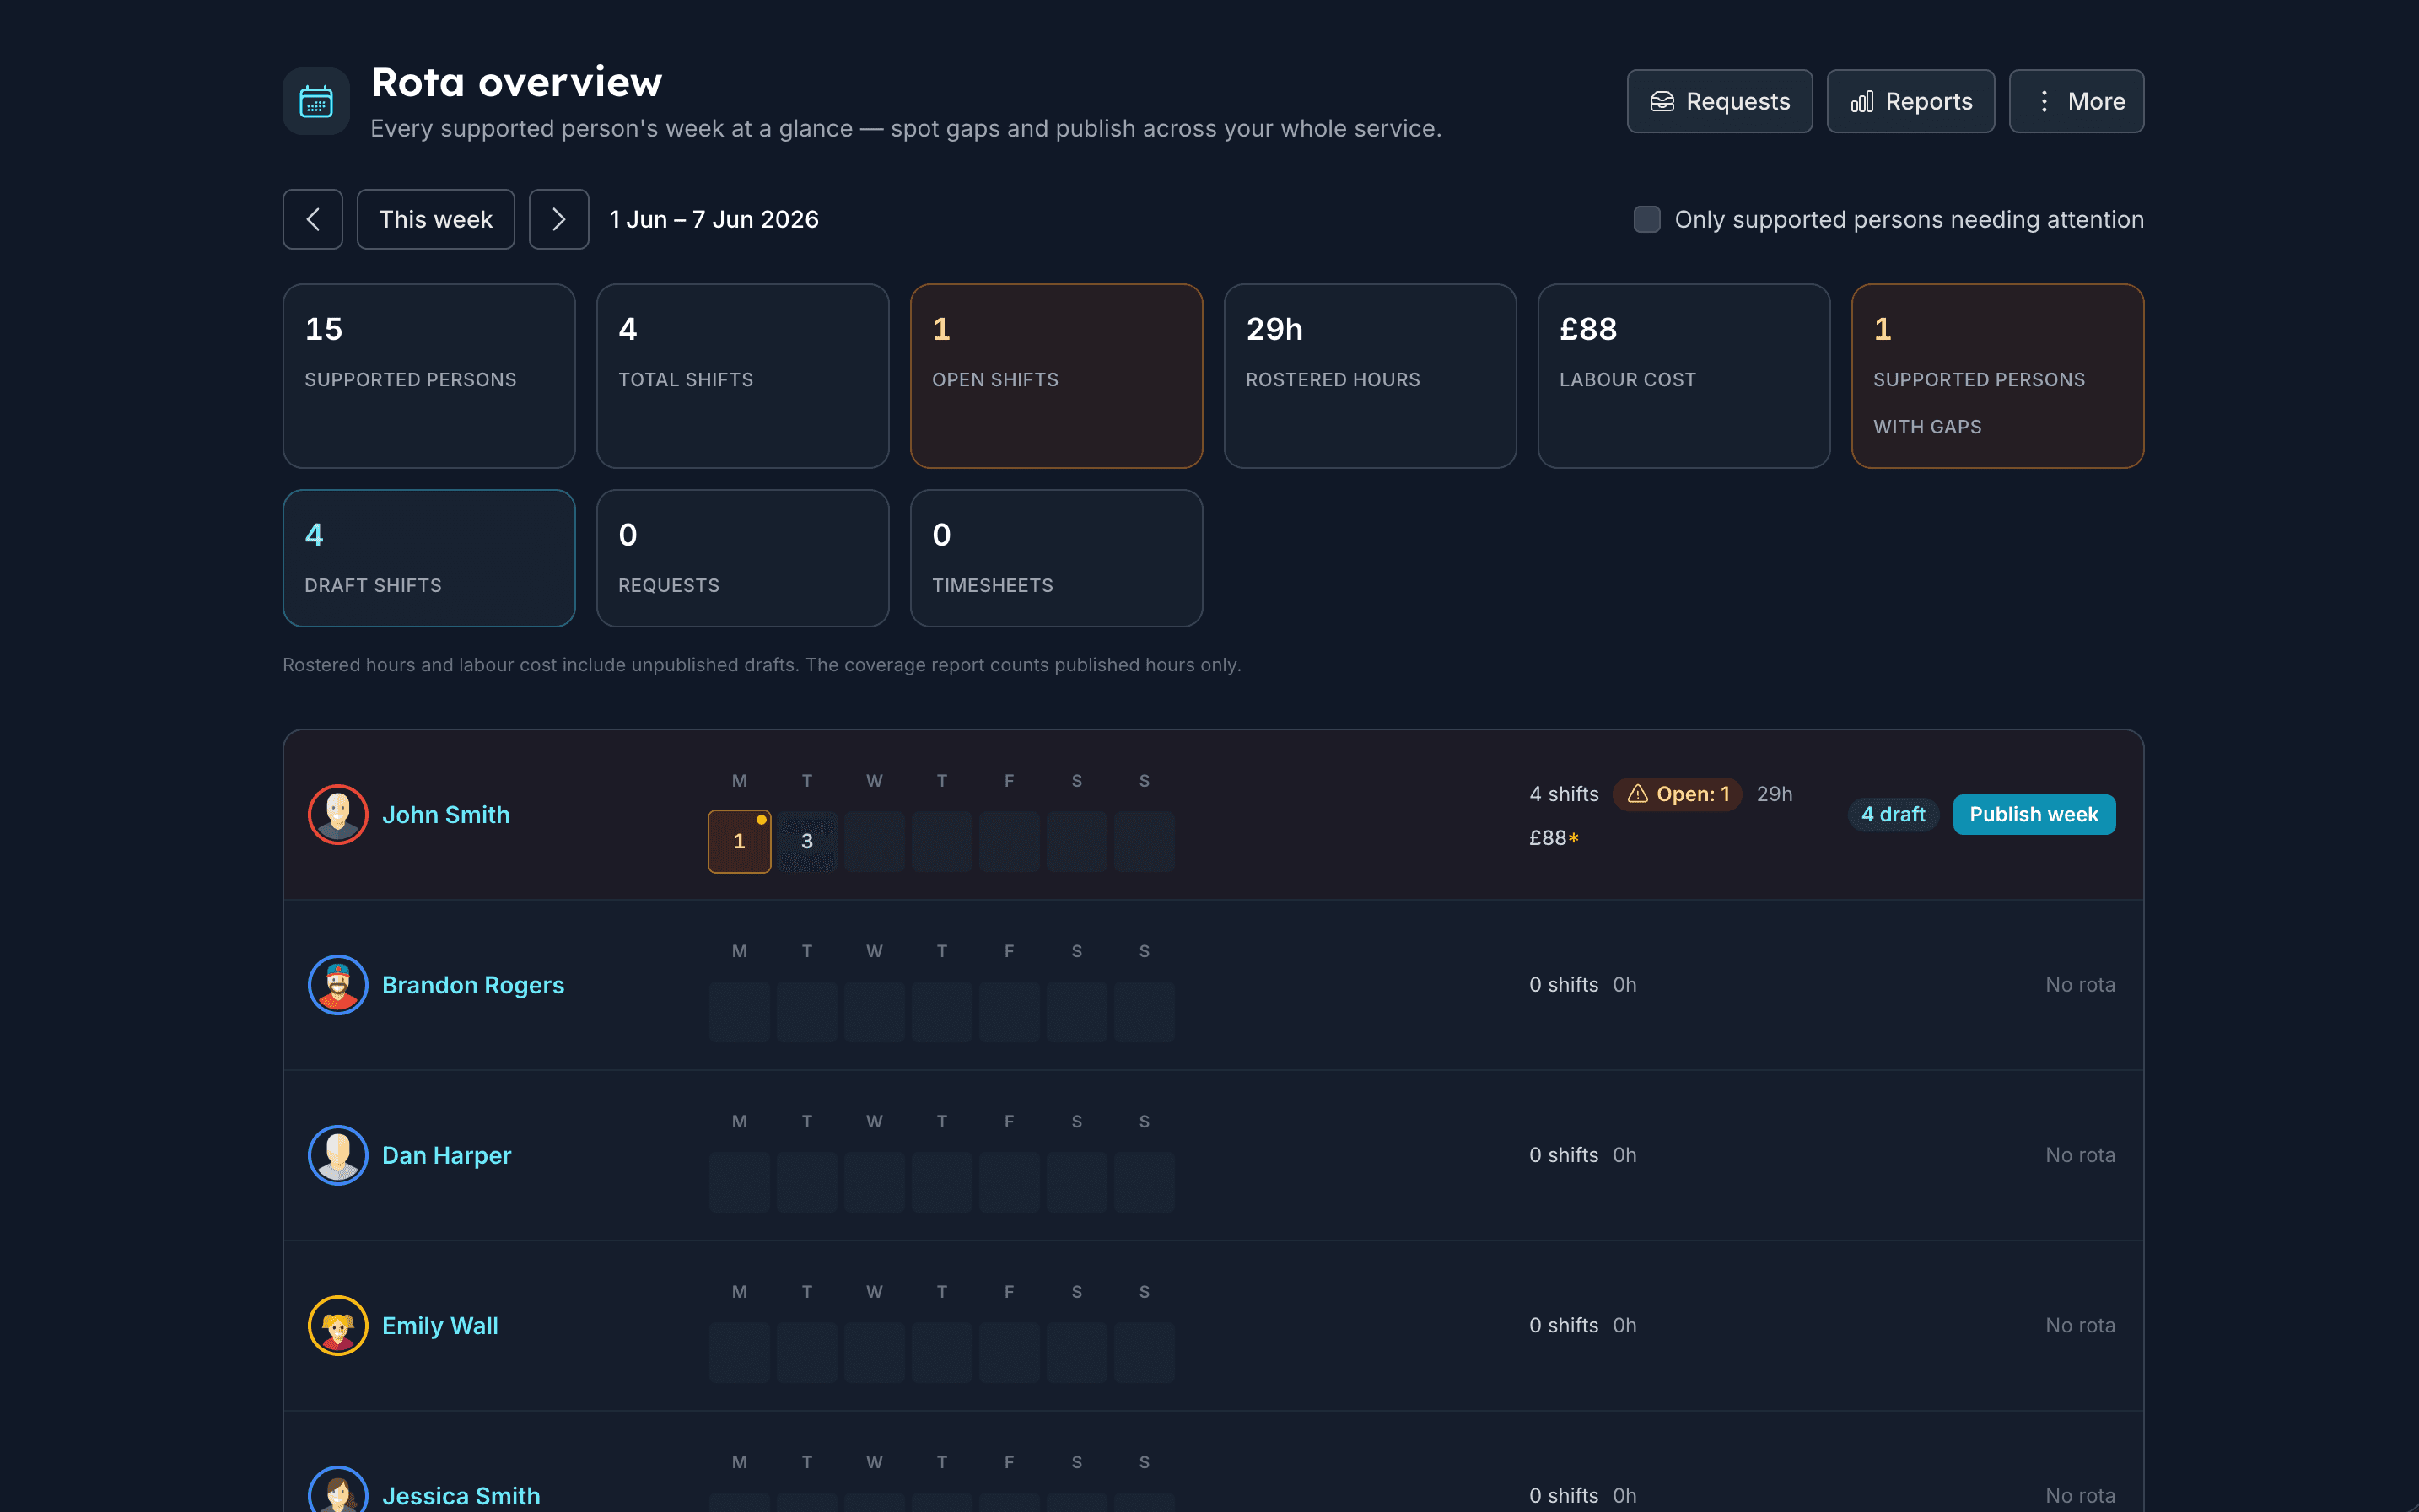2419x1512 pixels.
Task: Select the Rostered Hours stat card
Action: point(1370,376)
